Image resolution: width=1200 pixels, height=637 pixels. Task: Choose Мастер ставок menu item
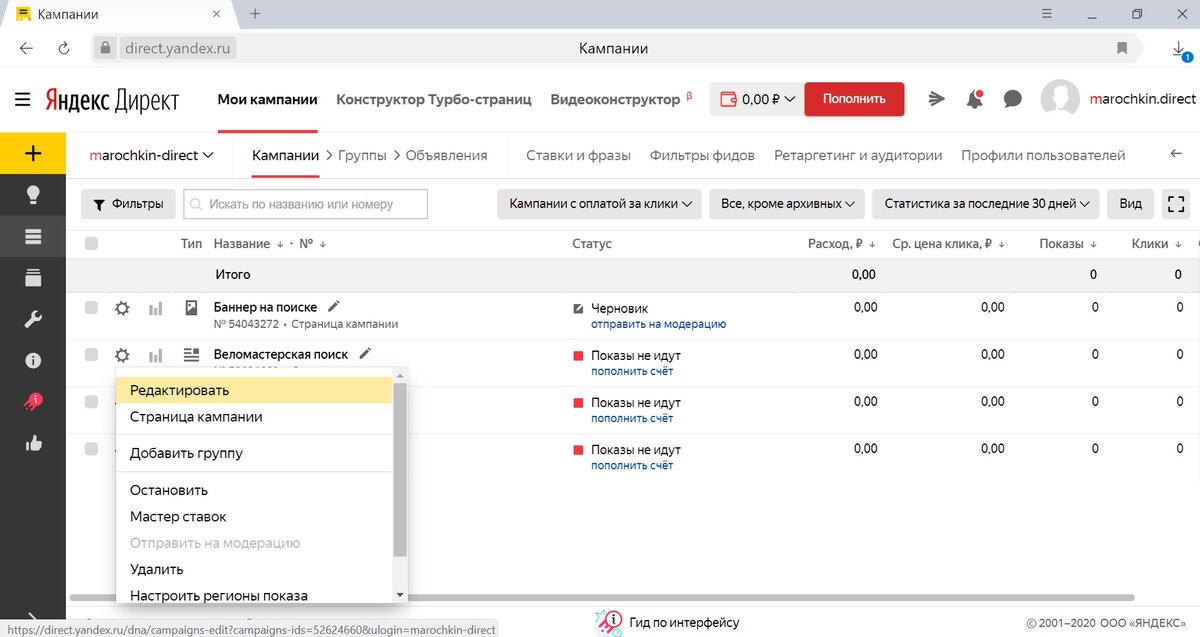tap(255, 516)
